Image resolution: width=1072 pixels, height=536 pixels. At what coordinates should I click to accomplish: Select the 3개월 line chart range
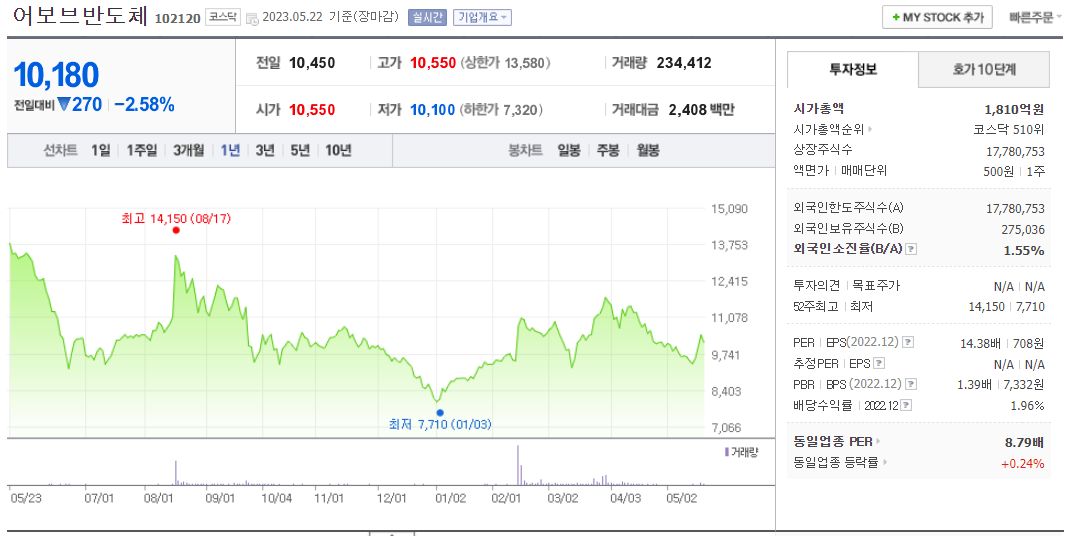(188, 150)
